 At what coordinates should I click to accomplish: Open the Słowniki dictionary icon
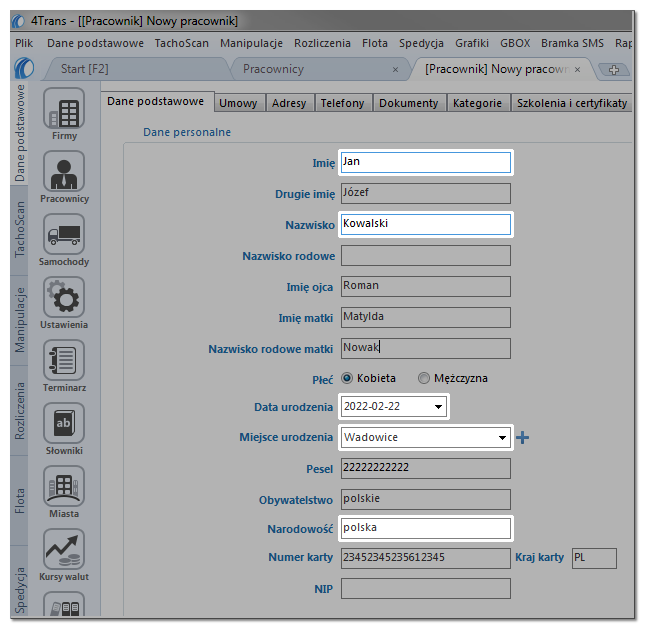click(64, 423)
